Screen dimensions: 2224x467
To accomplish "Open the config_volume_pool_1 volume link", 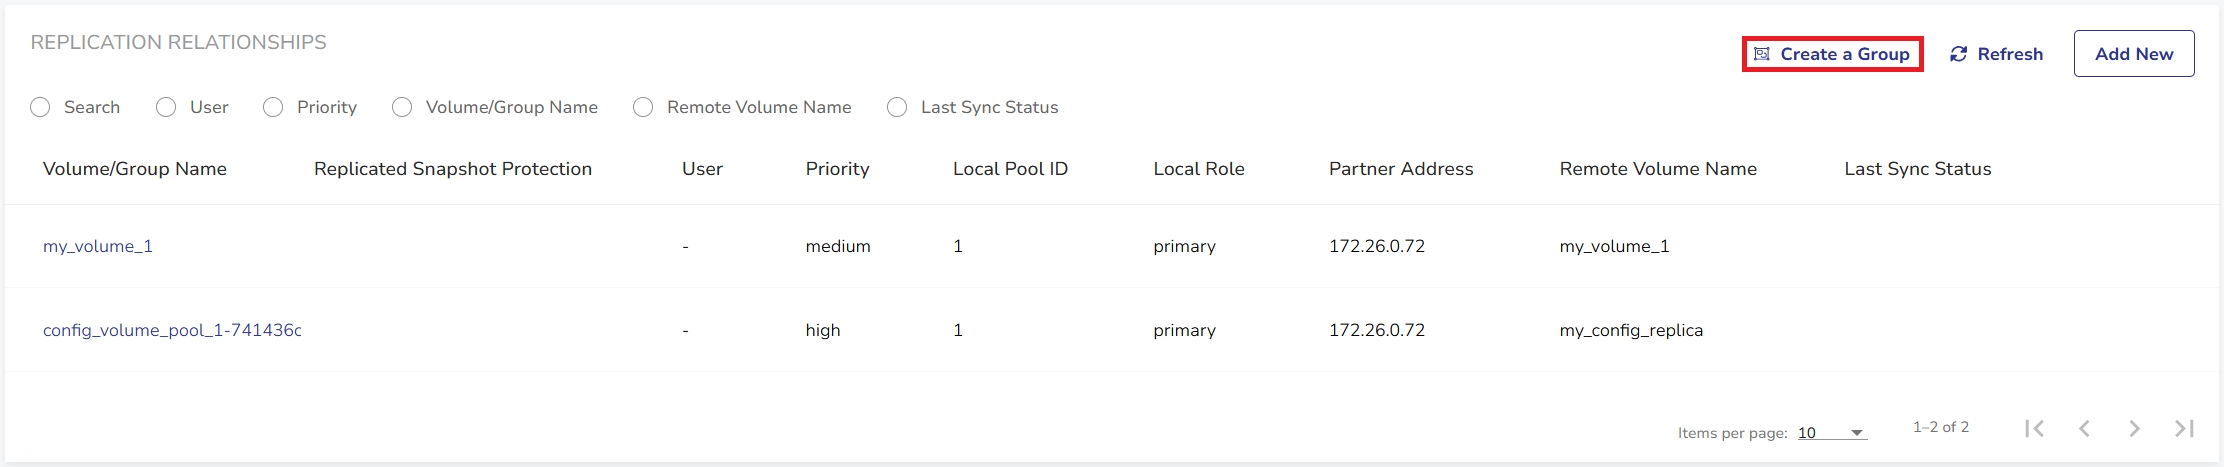I will 171,330.
